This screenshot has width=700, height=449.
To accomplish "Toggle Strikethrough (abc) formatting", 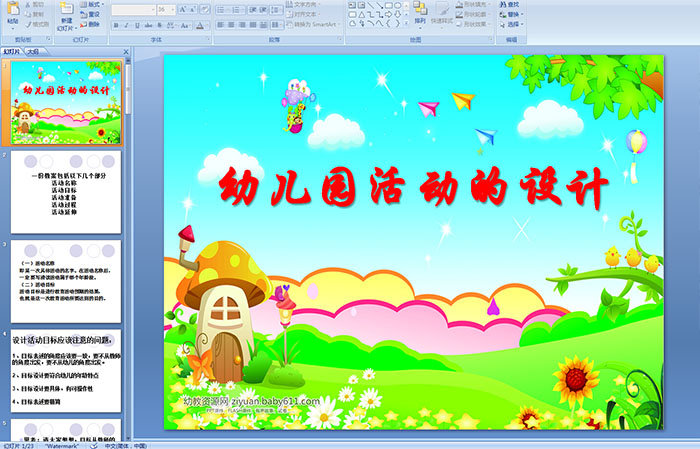I will [148, 25].
